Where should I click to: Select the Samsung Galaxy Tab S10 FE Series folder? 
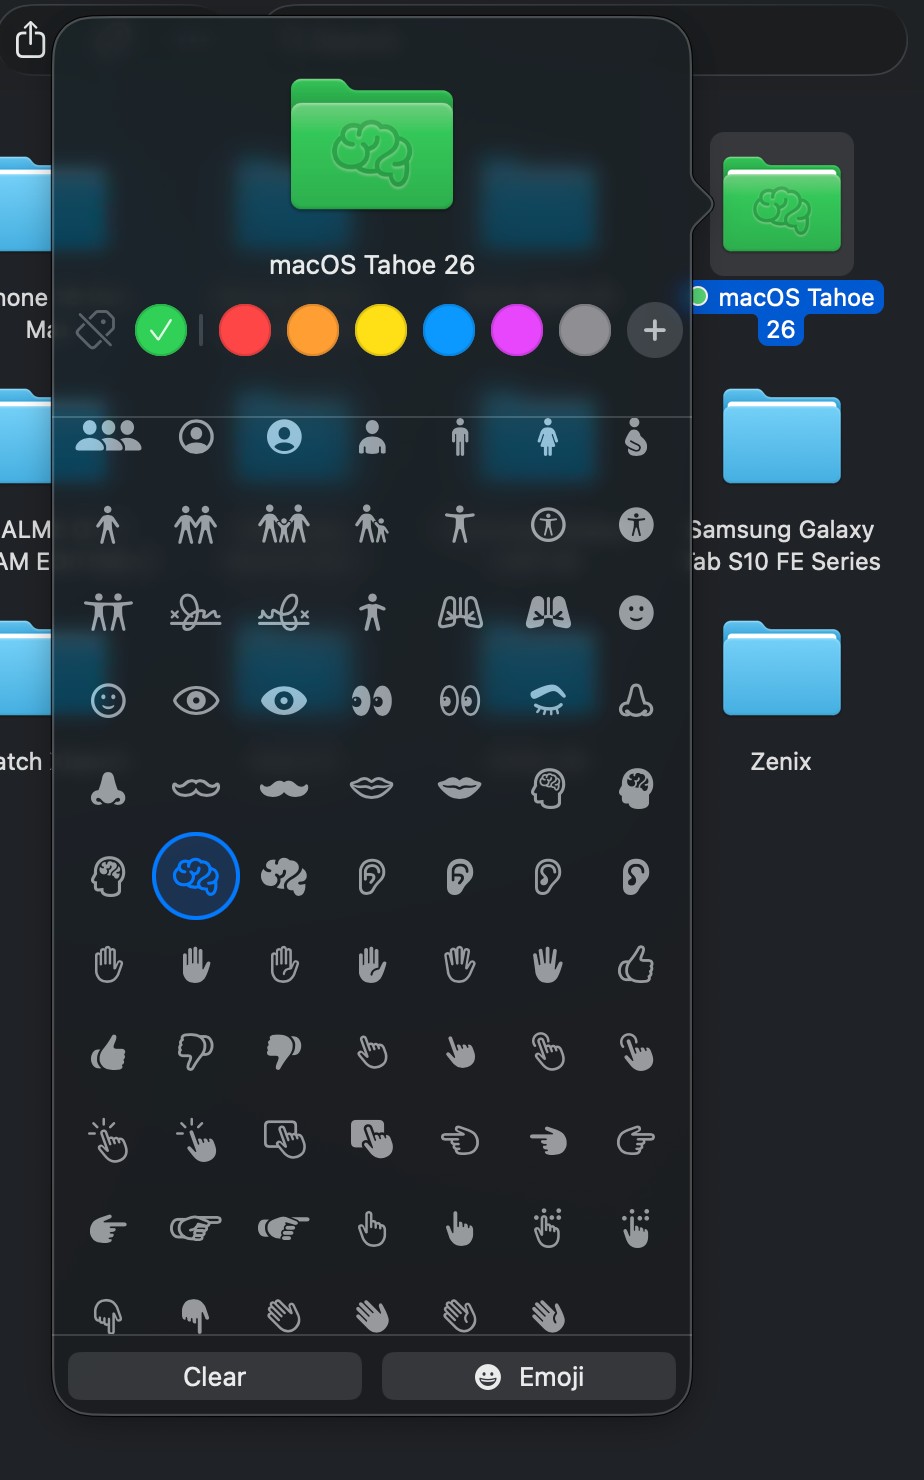tap(782, 436)
